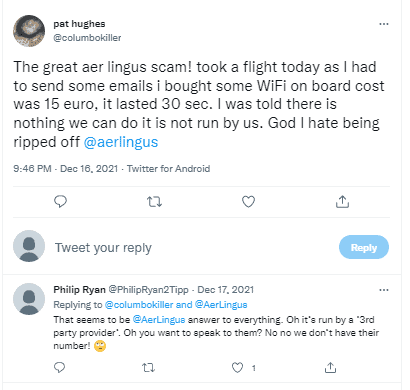Retweet the pat hughes main tweet
Screen dimensions: 410x390
pos(154,202)
